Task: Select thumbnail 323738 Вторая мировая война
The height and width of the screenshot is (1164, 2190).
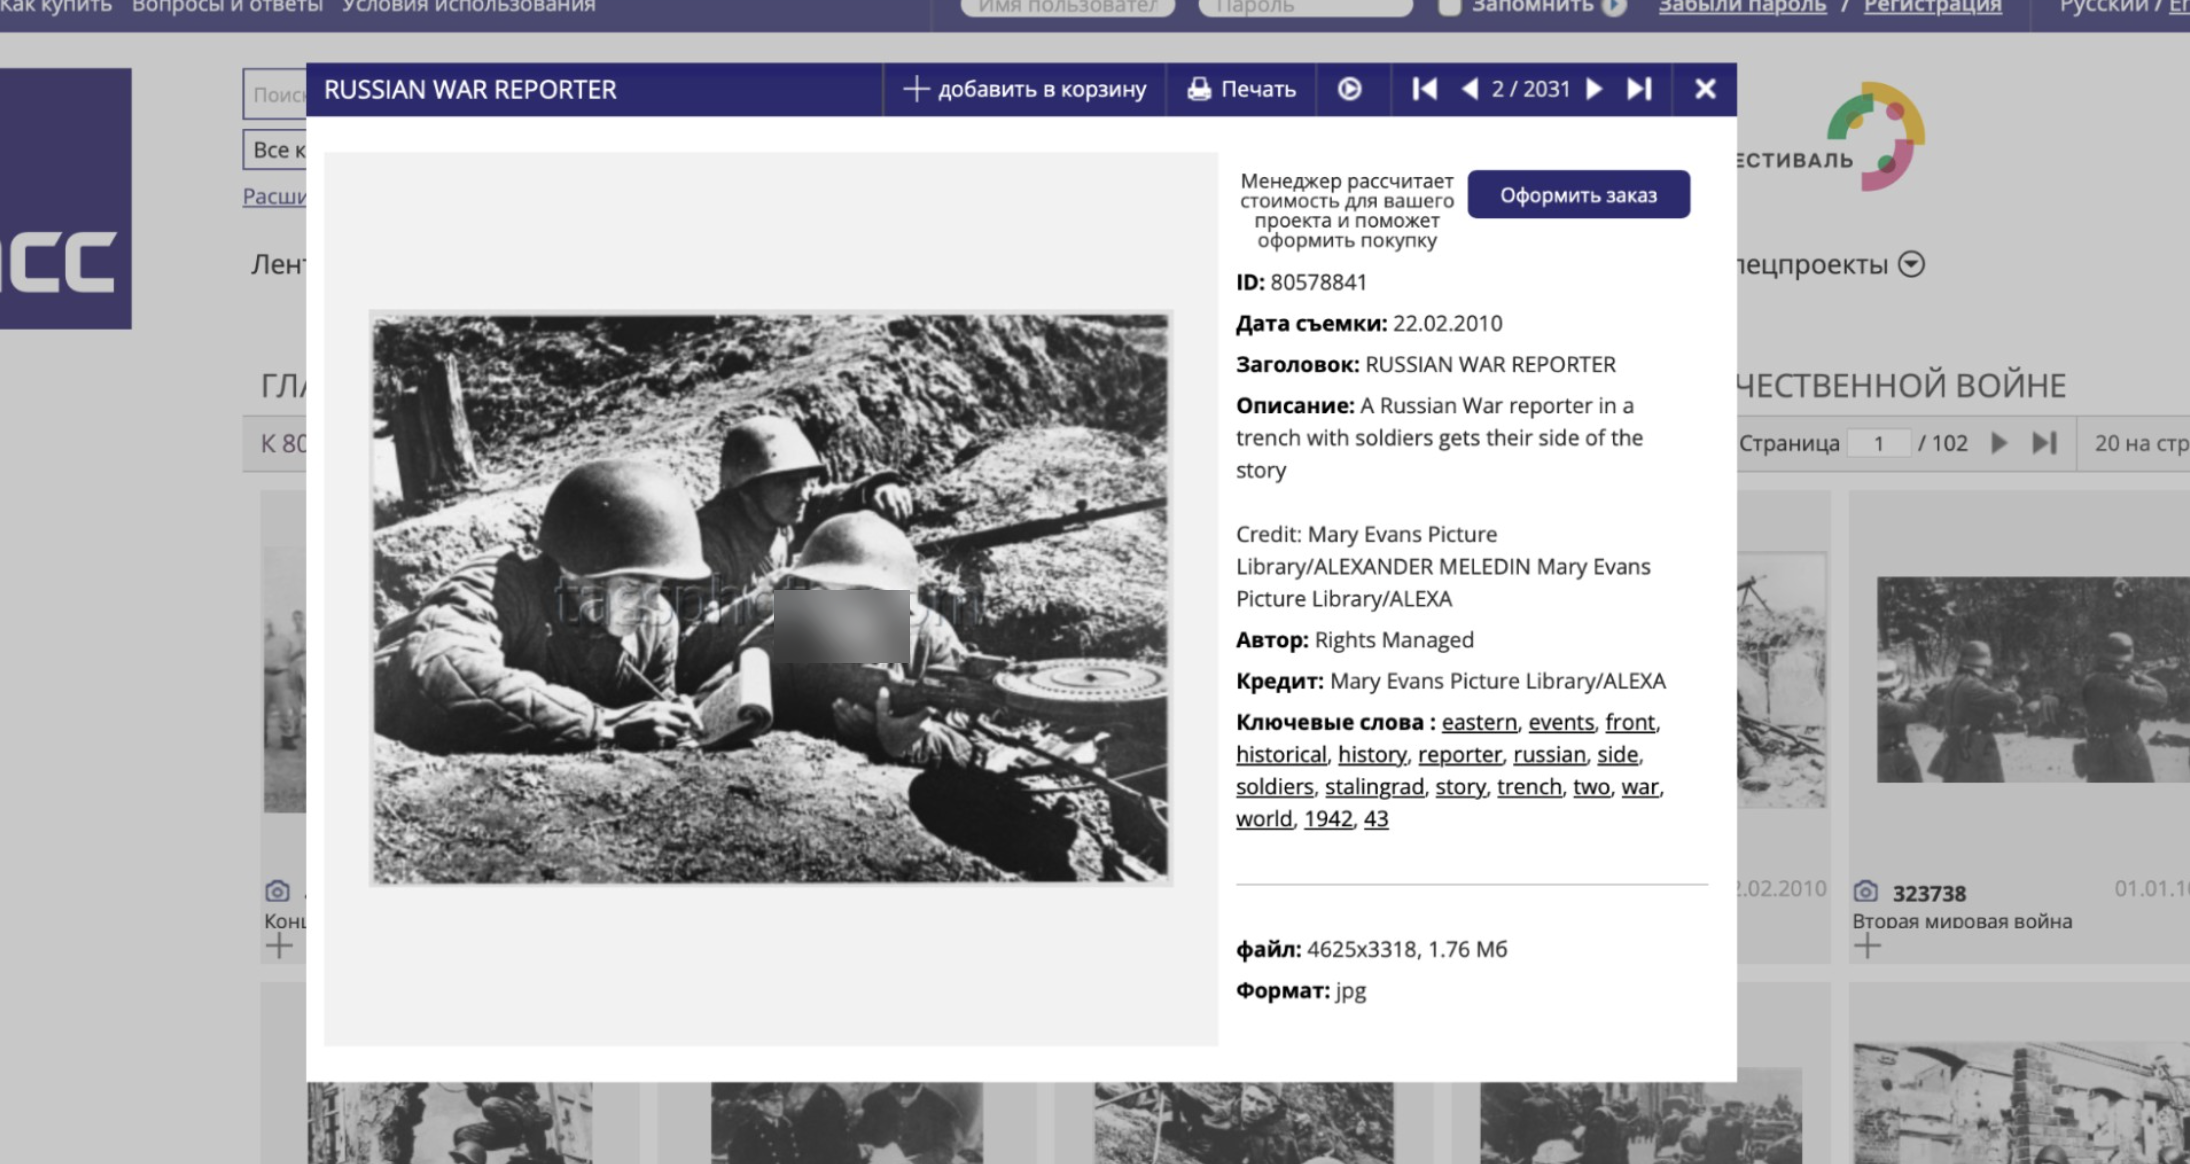Action: pyautogui.click(x=2033, y=680)
